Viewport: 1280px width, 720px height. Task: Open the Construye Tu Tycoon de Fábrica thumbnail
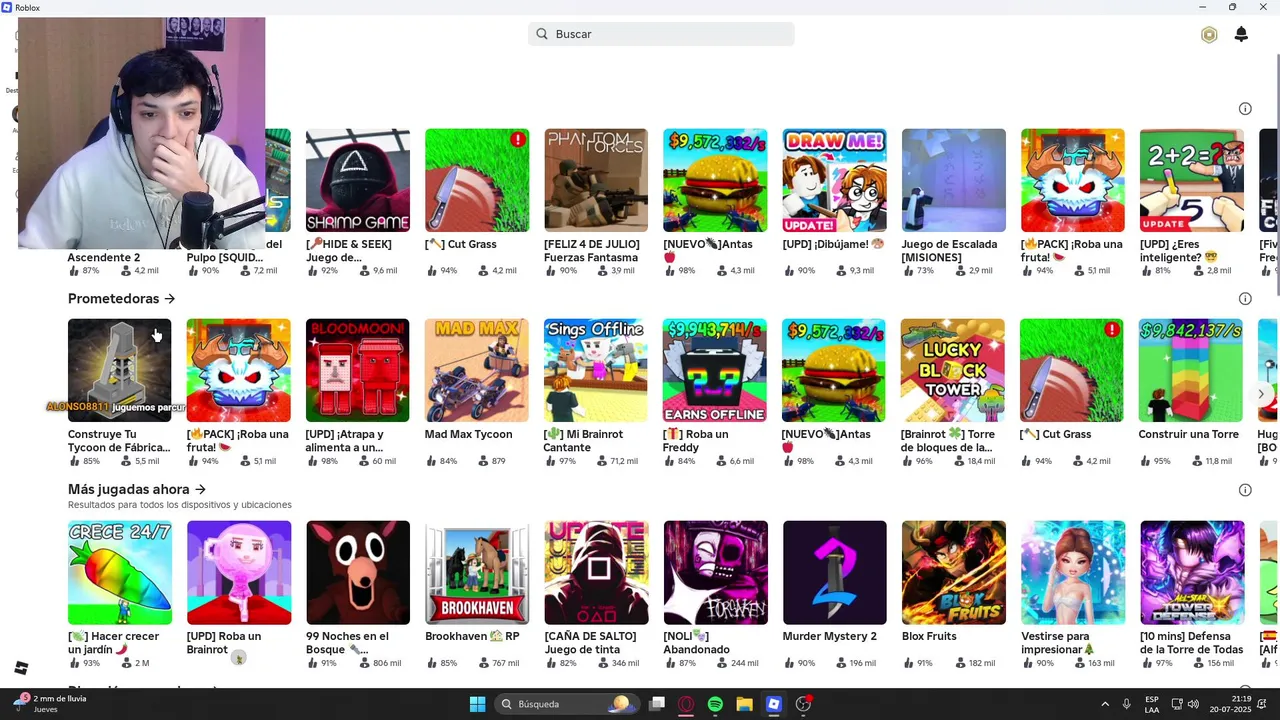(x=120, y=370)
